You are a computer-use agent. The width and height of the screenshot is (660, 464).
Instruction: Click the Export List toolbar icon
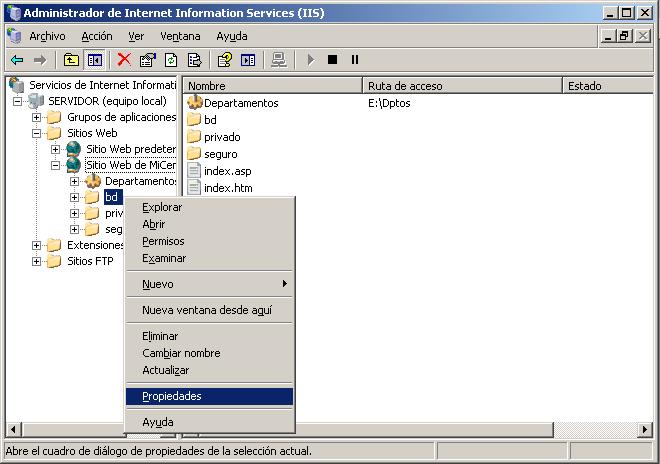(195, 60)
